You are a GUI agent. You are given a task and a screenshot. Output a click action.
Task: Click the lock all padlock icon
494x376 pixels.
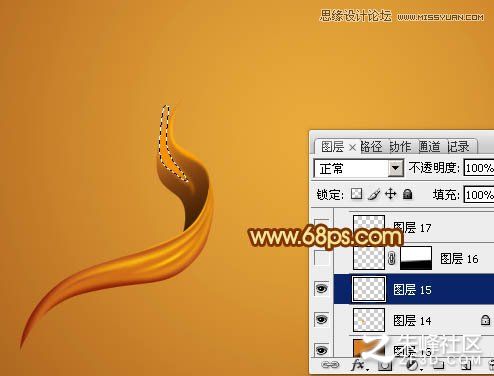click(x=407, y=194)
